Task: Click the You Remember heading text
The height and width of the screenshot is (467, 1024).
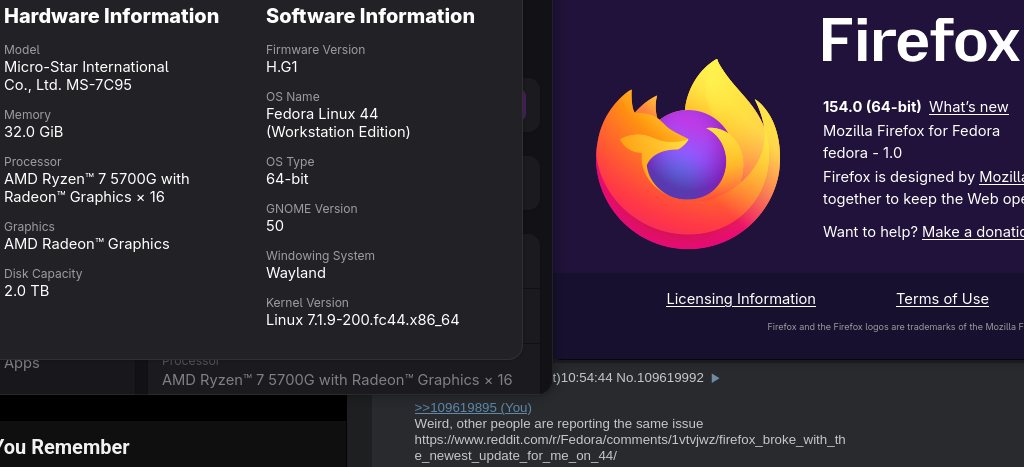Action: tap(63, 447)
